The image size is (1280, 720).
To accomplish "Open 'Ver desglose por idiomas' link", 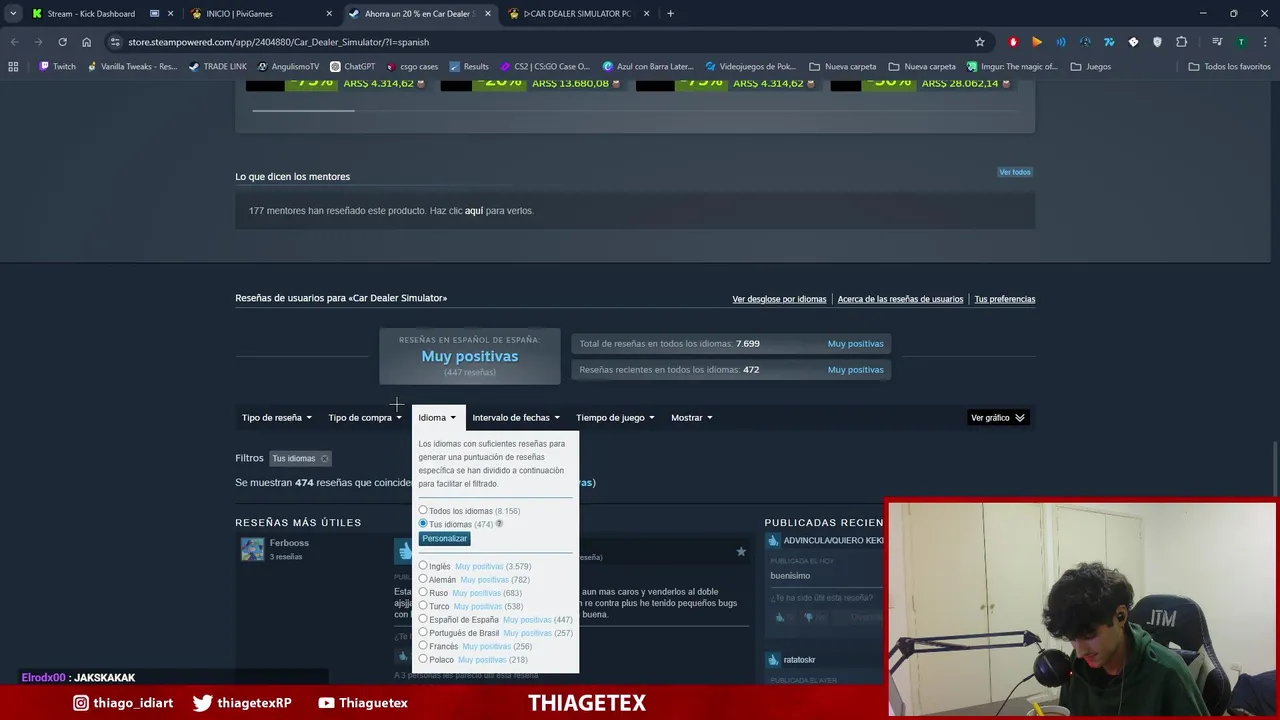I will pos(779,299).
